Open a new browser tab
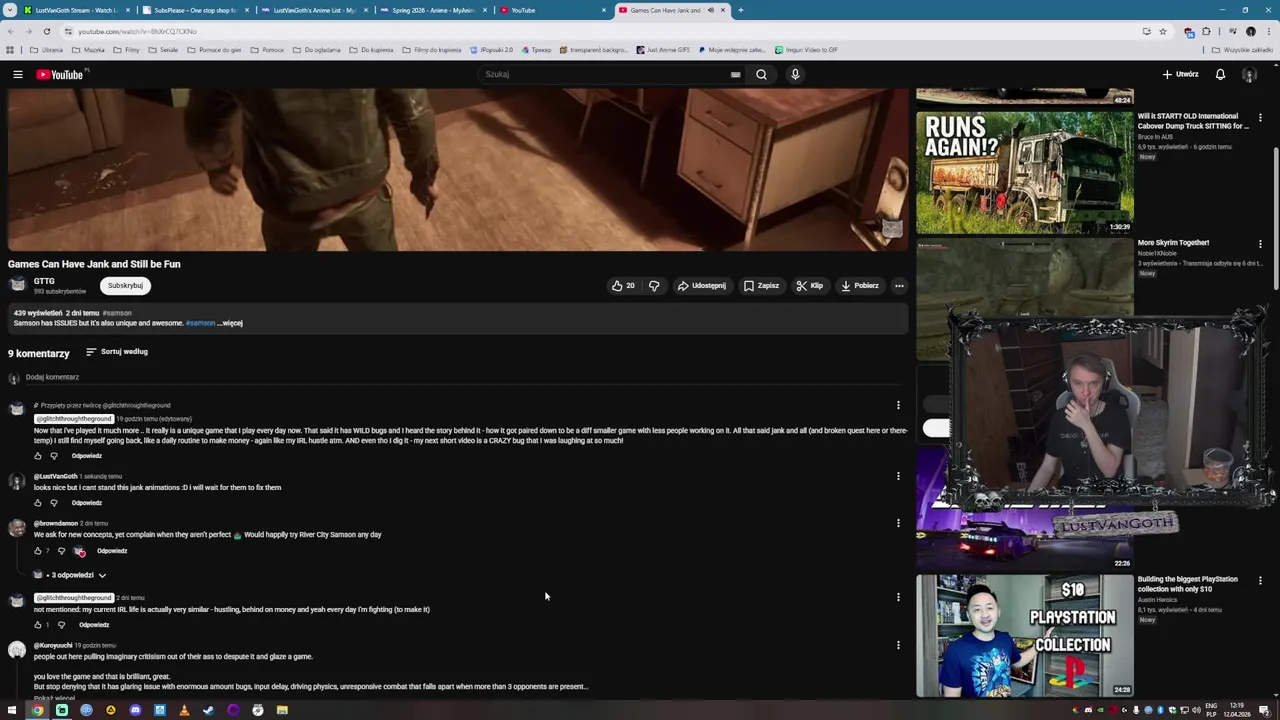Viewport: 1280px width, 720px height. click(x=740, y=10)
